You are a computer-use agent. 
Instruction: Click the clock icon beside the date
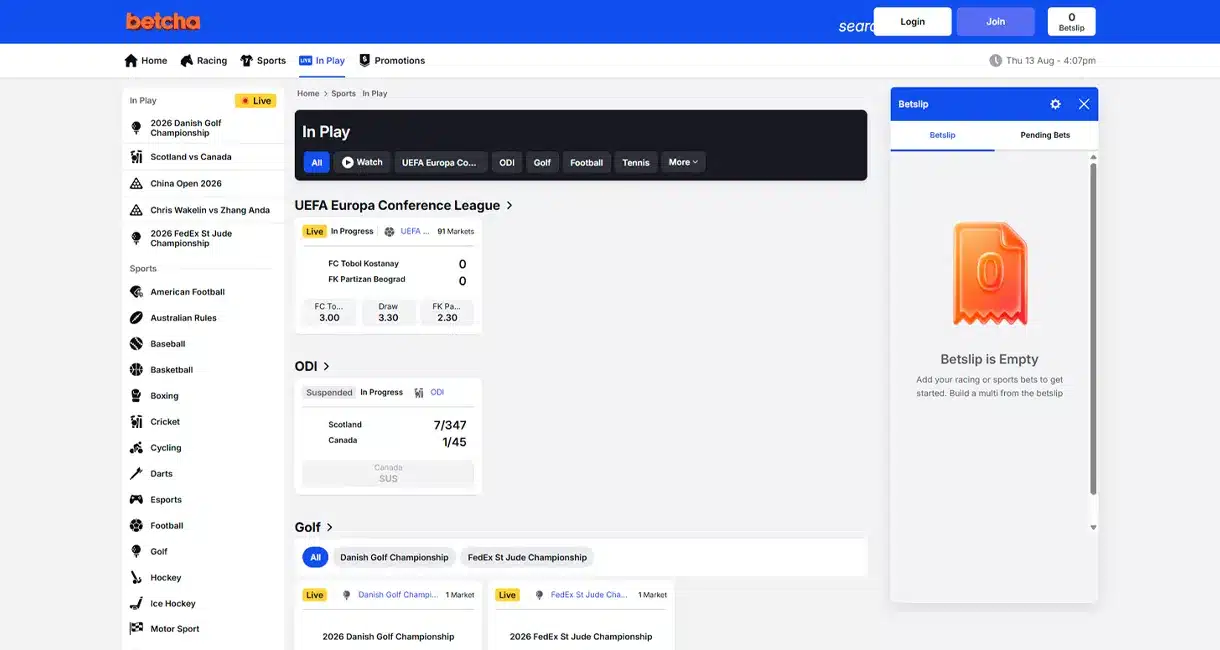pos(995,61)
